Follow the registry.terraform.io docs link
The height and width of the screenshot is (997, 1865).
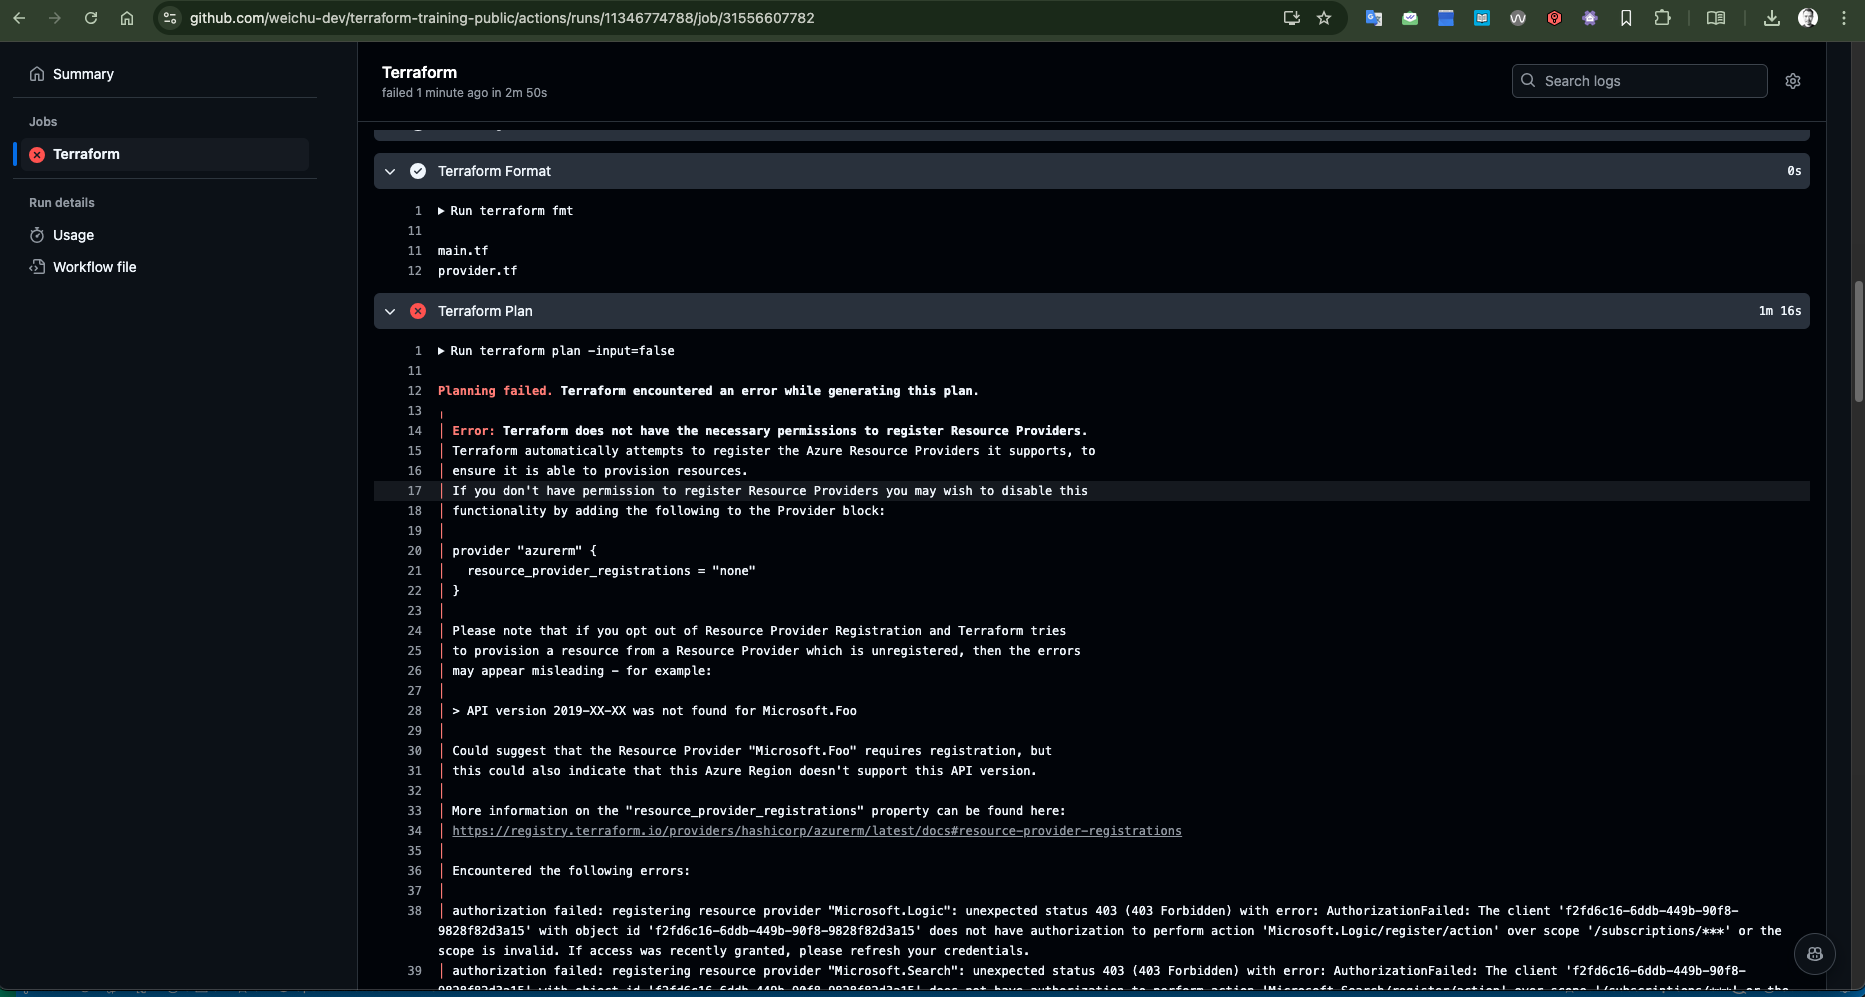(816, 831)
